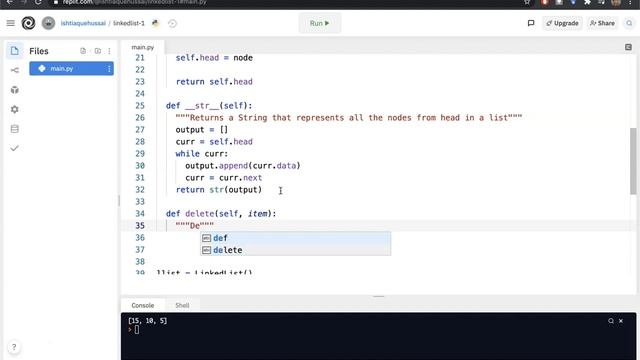
Task: Open the ishtiaquehussai profile link
Action: tap(83, 23)
